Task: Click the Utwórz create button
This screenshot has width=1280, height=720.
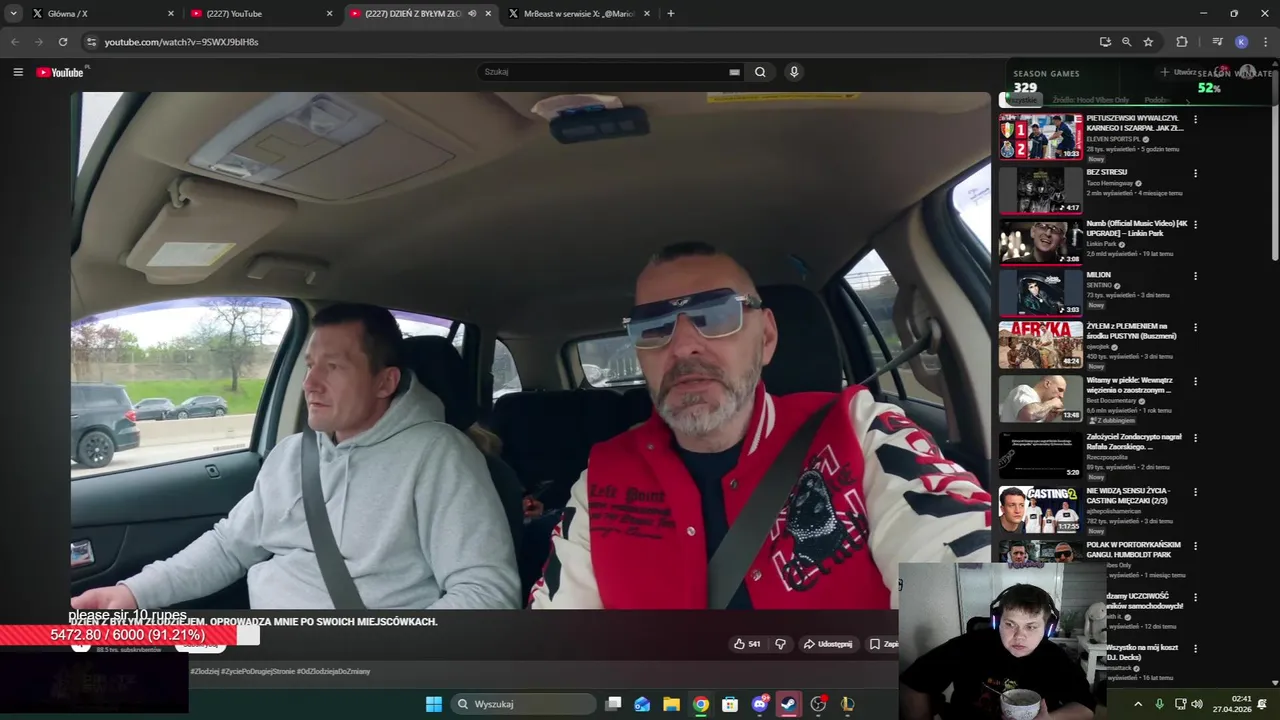Action: [1177, 72]
